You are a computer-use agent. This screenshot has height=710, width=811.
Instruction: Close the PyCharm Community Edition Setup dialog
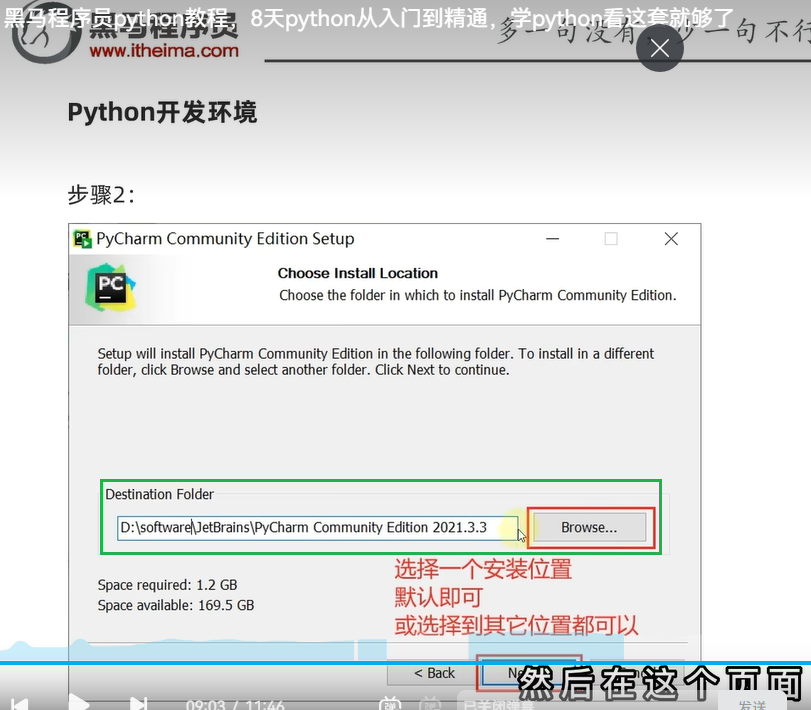pyautogui.click(x=671, y=239)
